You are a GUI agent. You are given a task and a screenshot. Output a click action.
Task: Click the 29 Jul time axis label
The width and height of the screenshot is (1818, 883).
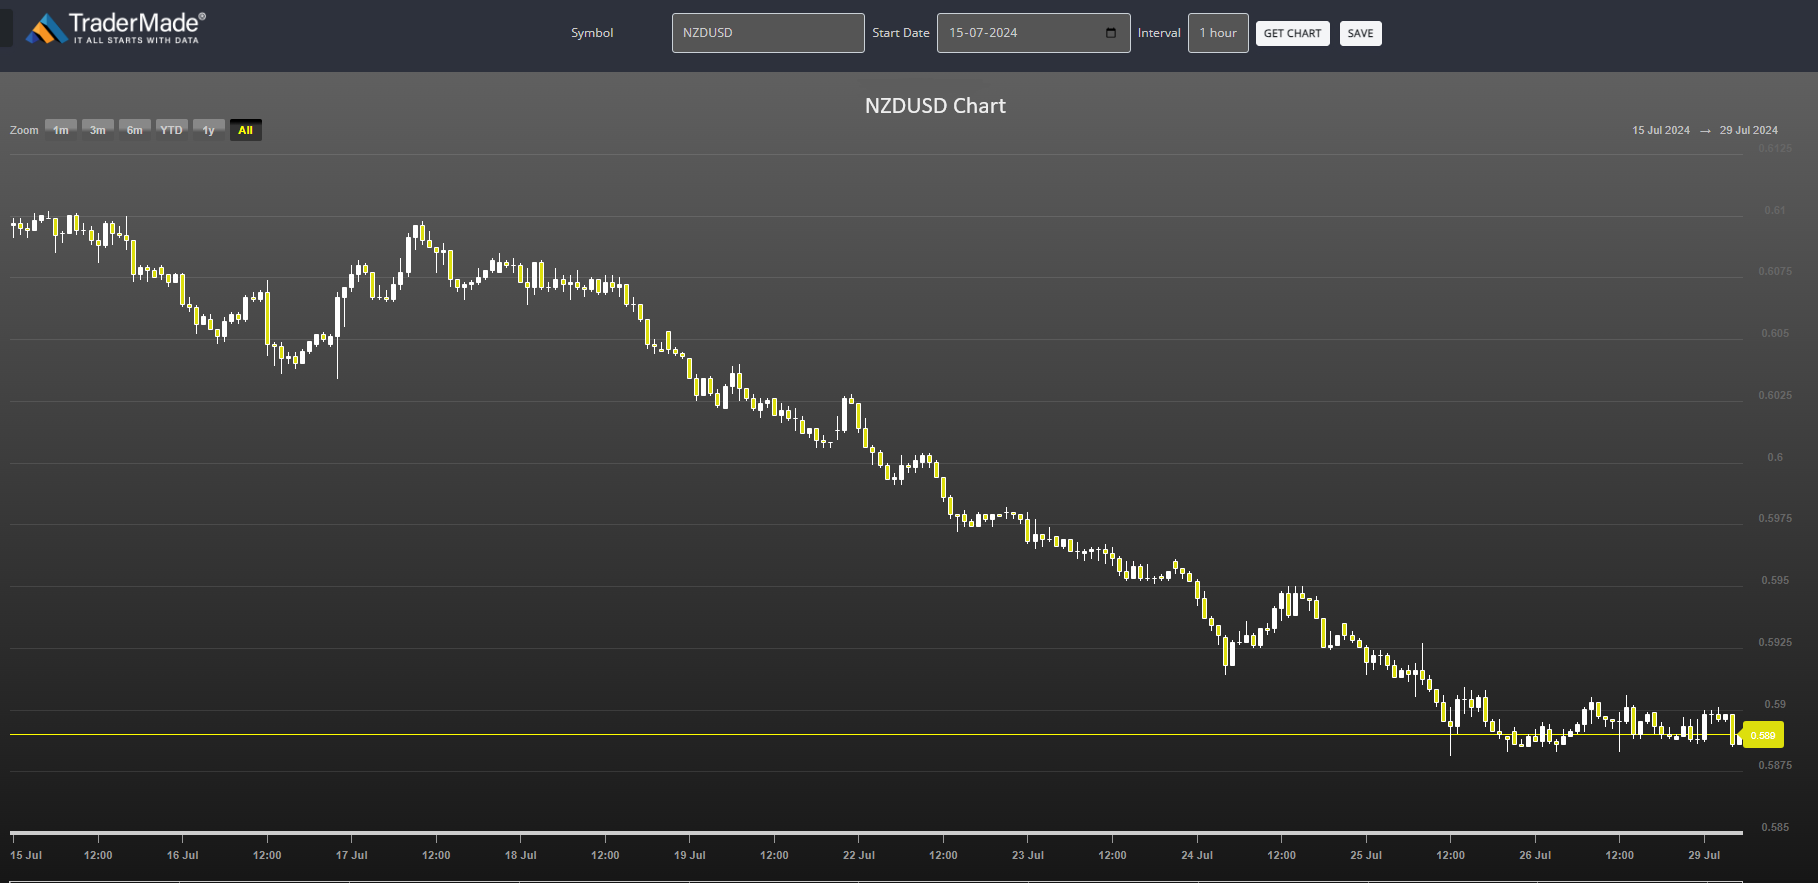coord(1704,855)
